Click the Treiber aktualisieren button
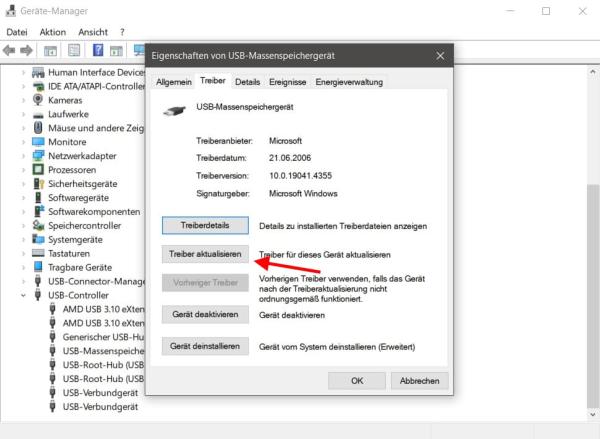This screenshot has width=600, height=439. point(204,255)
